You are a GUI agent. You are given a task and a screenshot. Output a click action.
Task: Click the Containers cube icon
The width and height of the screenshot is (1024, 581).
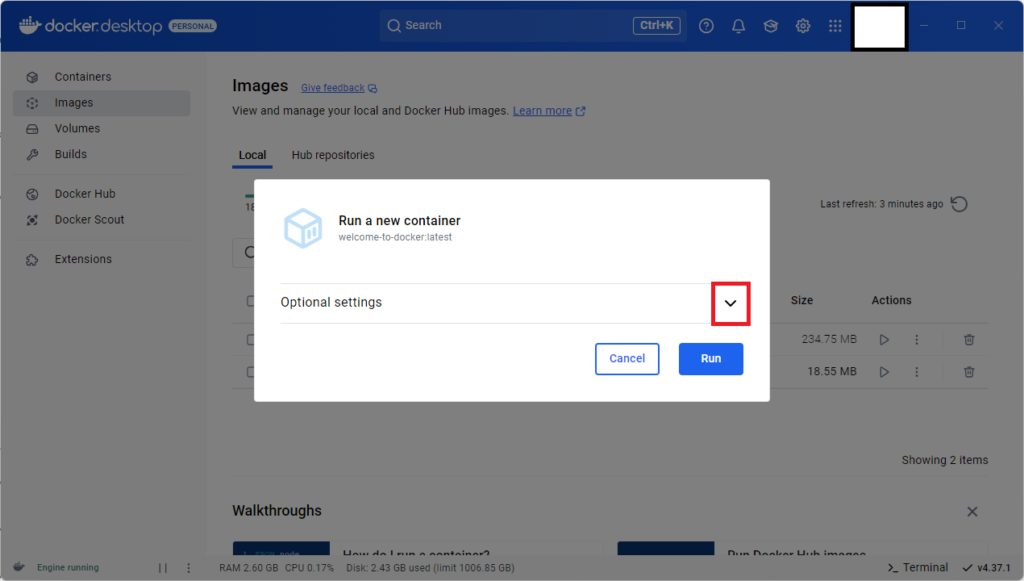[x=32, y=77]
